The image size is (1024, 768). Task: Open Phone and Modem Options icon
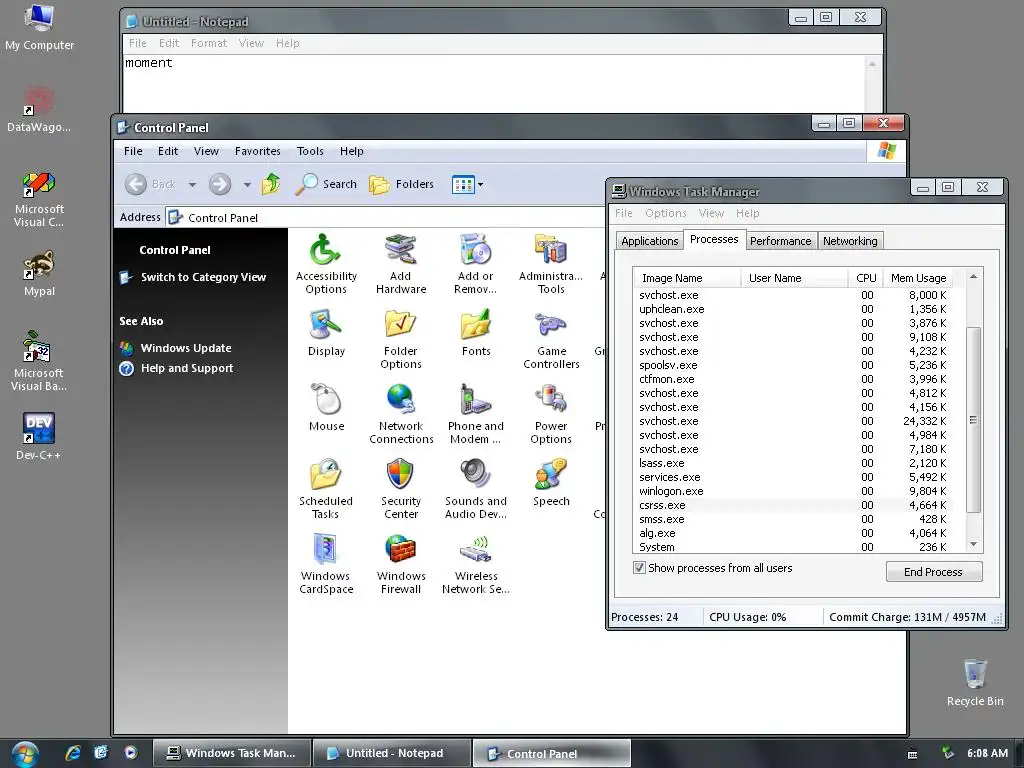pos(475,414)
